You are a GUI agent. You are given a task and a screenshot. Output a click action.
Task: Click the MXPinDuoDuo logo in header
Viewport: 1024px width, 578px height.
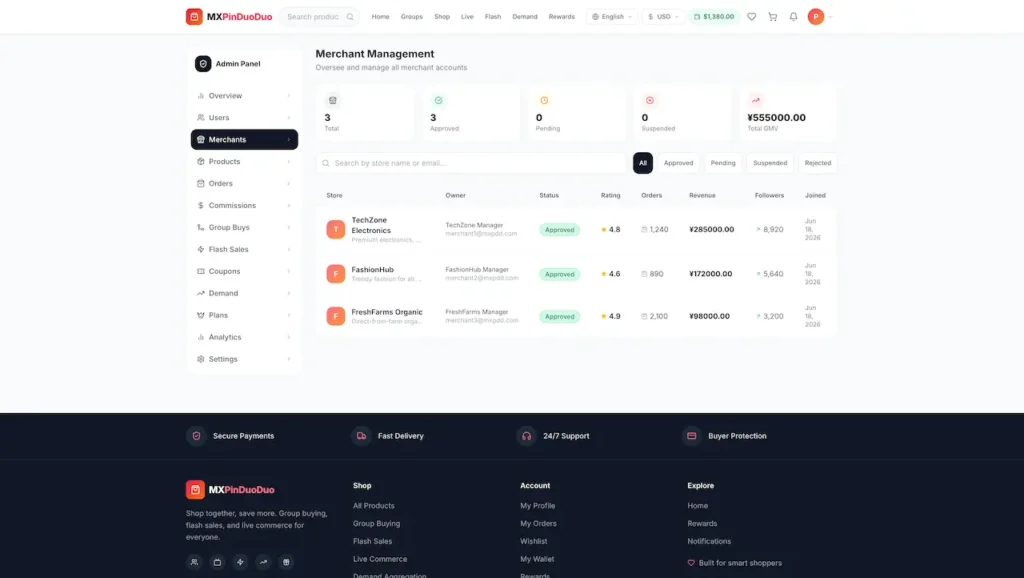pos(229,16)
